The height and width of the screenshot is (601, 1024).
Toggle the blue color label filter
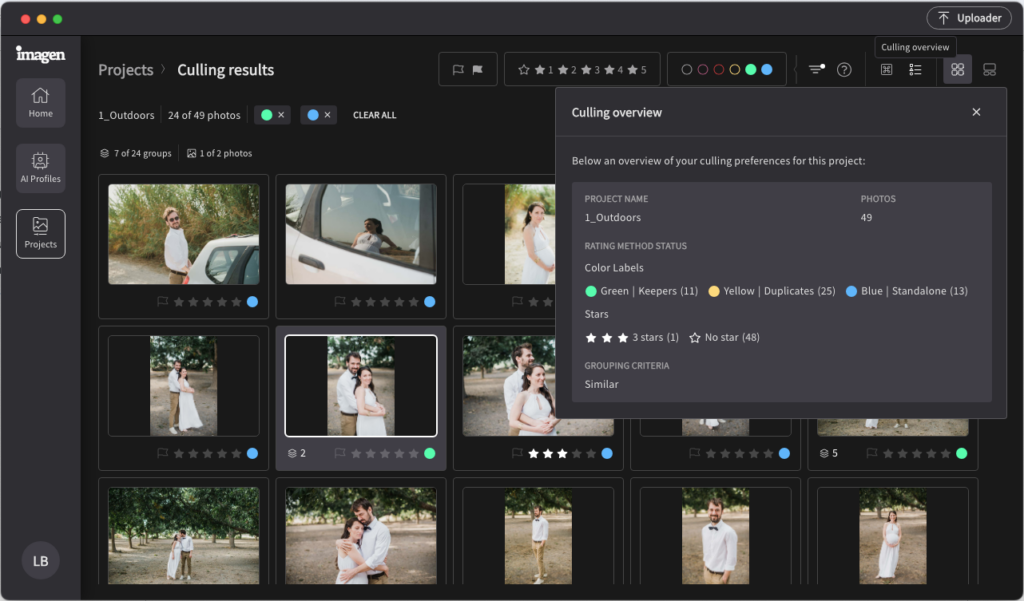767,69
